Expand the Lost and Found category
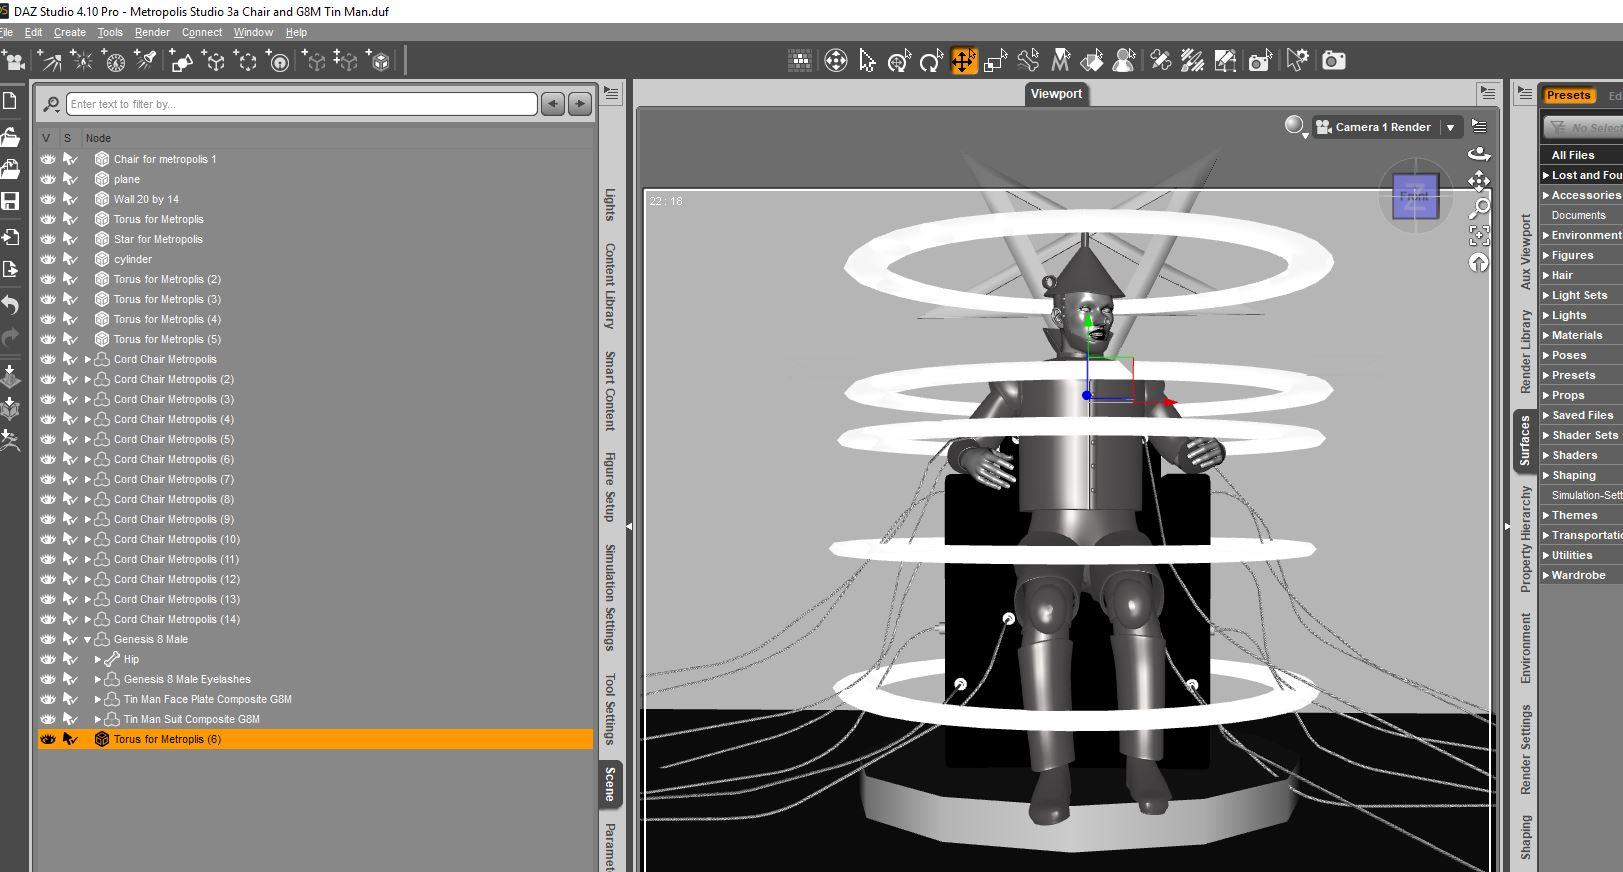 tap(1546, 175)
